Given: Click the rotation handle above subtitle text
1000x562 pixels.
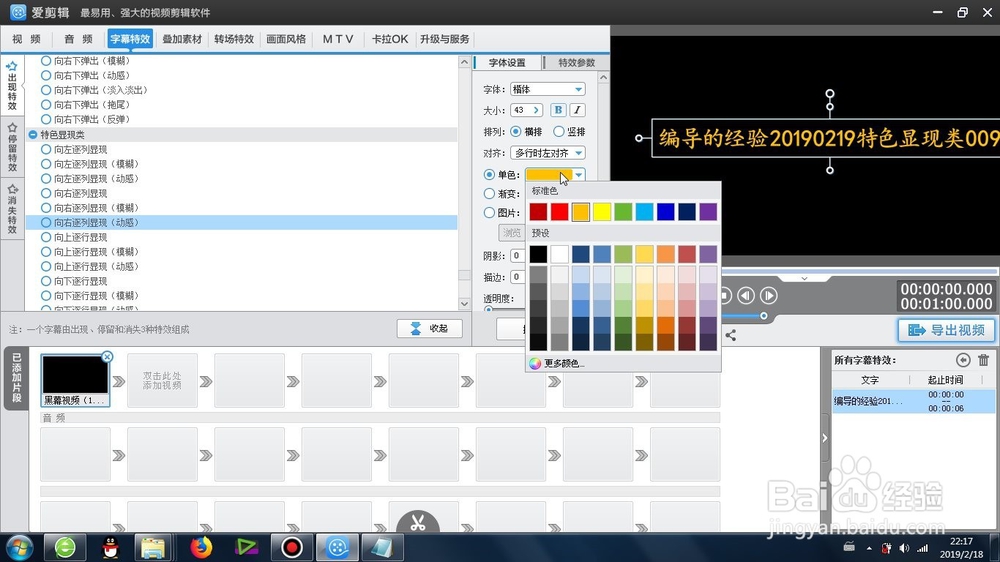Looking at the screenshot, I should tap(830, 93).
